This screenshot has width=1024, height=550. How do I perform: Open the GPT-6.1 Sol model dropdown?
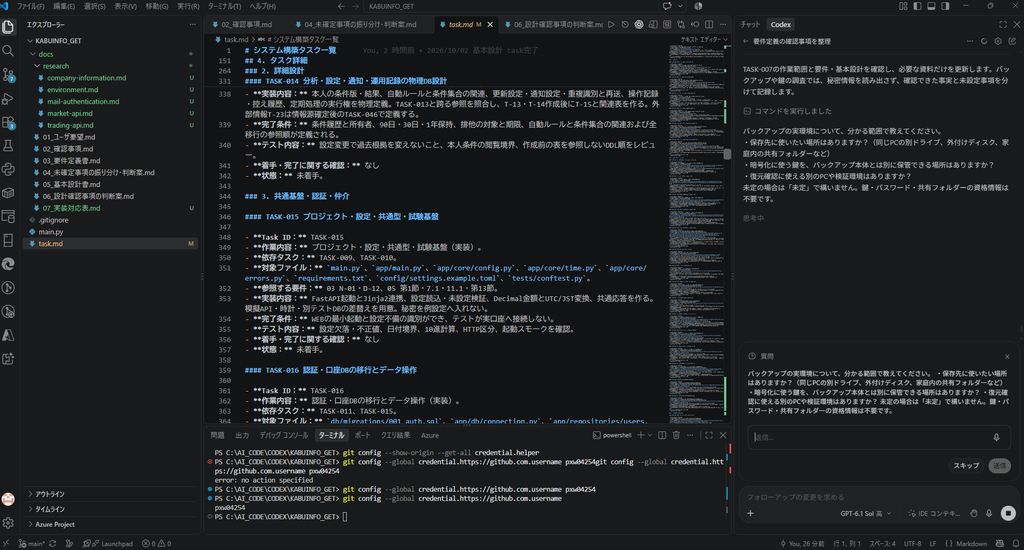(865, 513)
